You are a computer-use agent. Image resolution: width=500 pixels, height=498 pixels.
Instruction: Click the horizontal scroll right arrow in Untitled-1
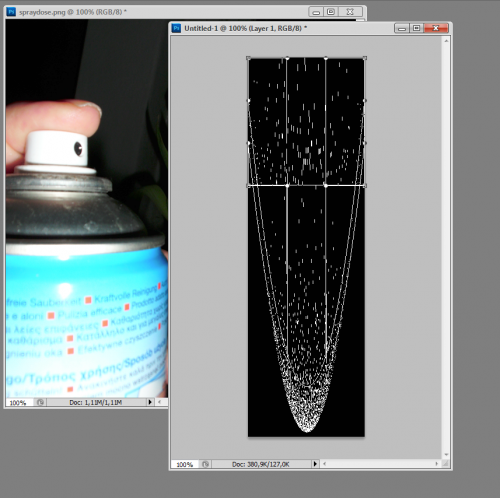pyautogui.click(x=436, y=464)
